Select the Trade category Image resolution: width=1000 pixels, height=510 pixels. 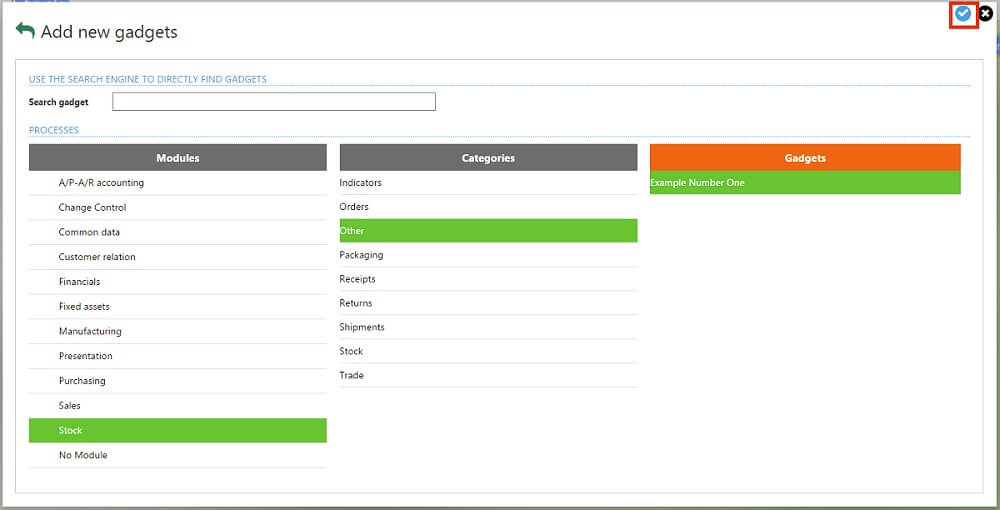point(352,375)
